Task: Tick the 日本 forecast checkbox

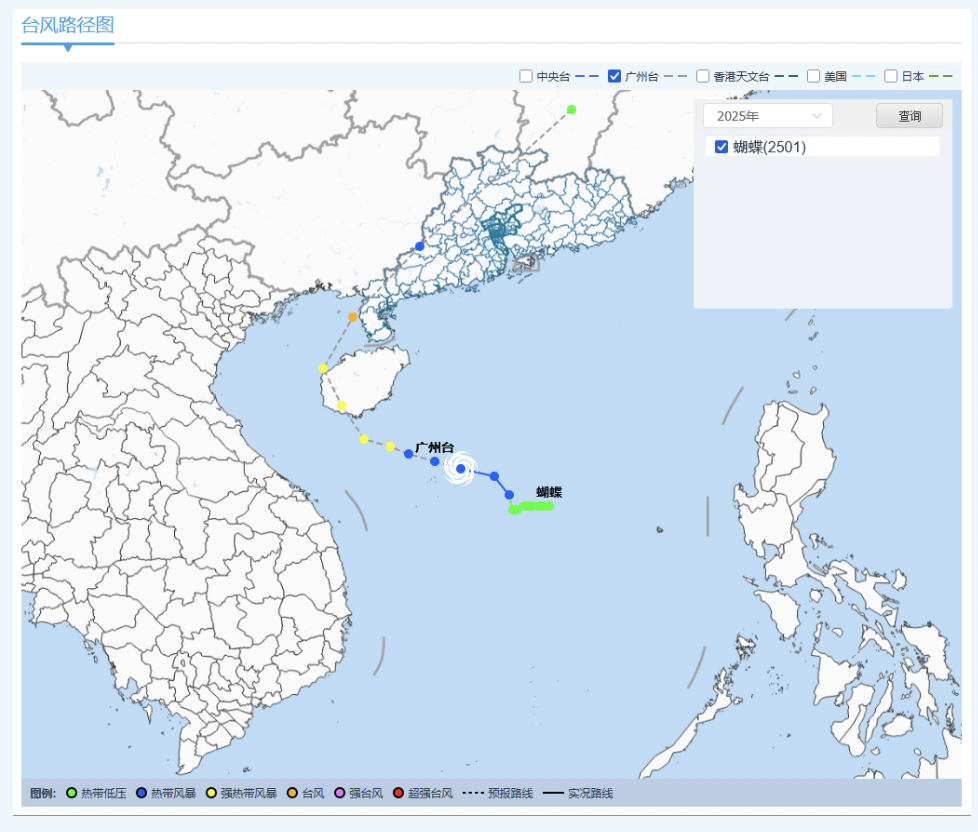Action: click(891, 76)
